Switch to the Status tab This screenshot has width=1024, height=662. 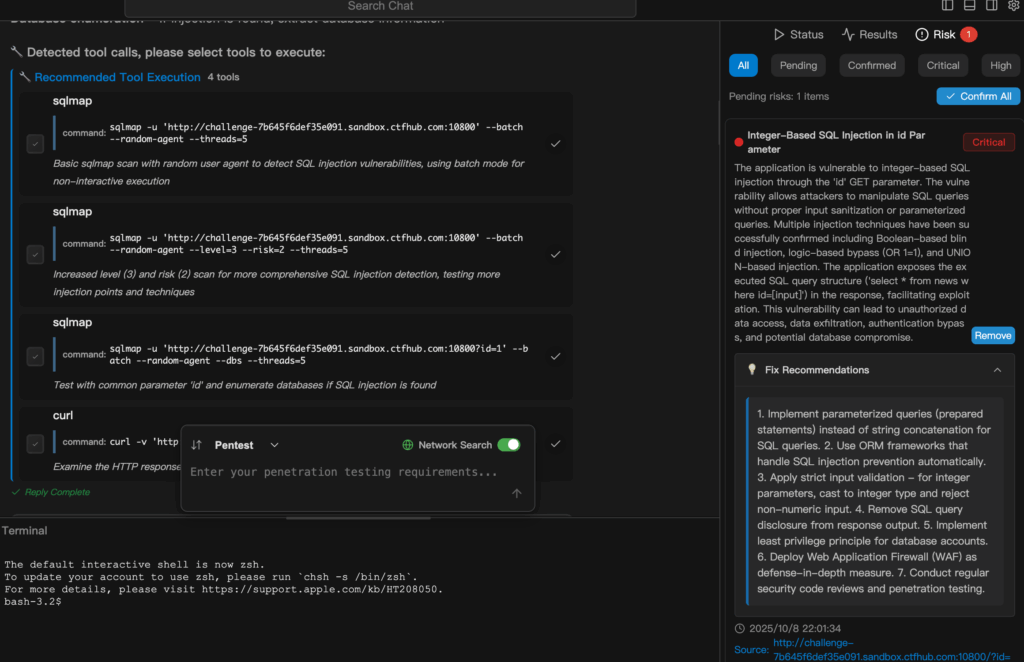(x=798, y=34)
